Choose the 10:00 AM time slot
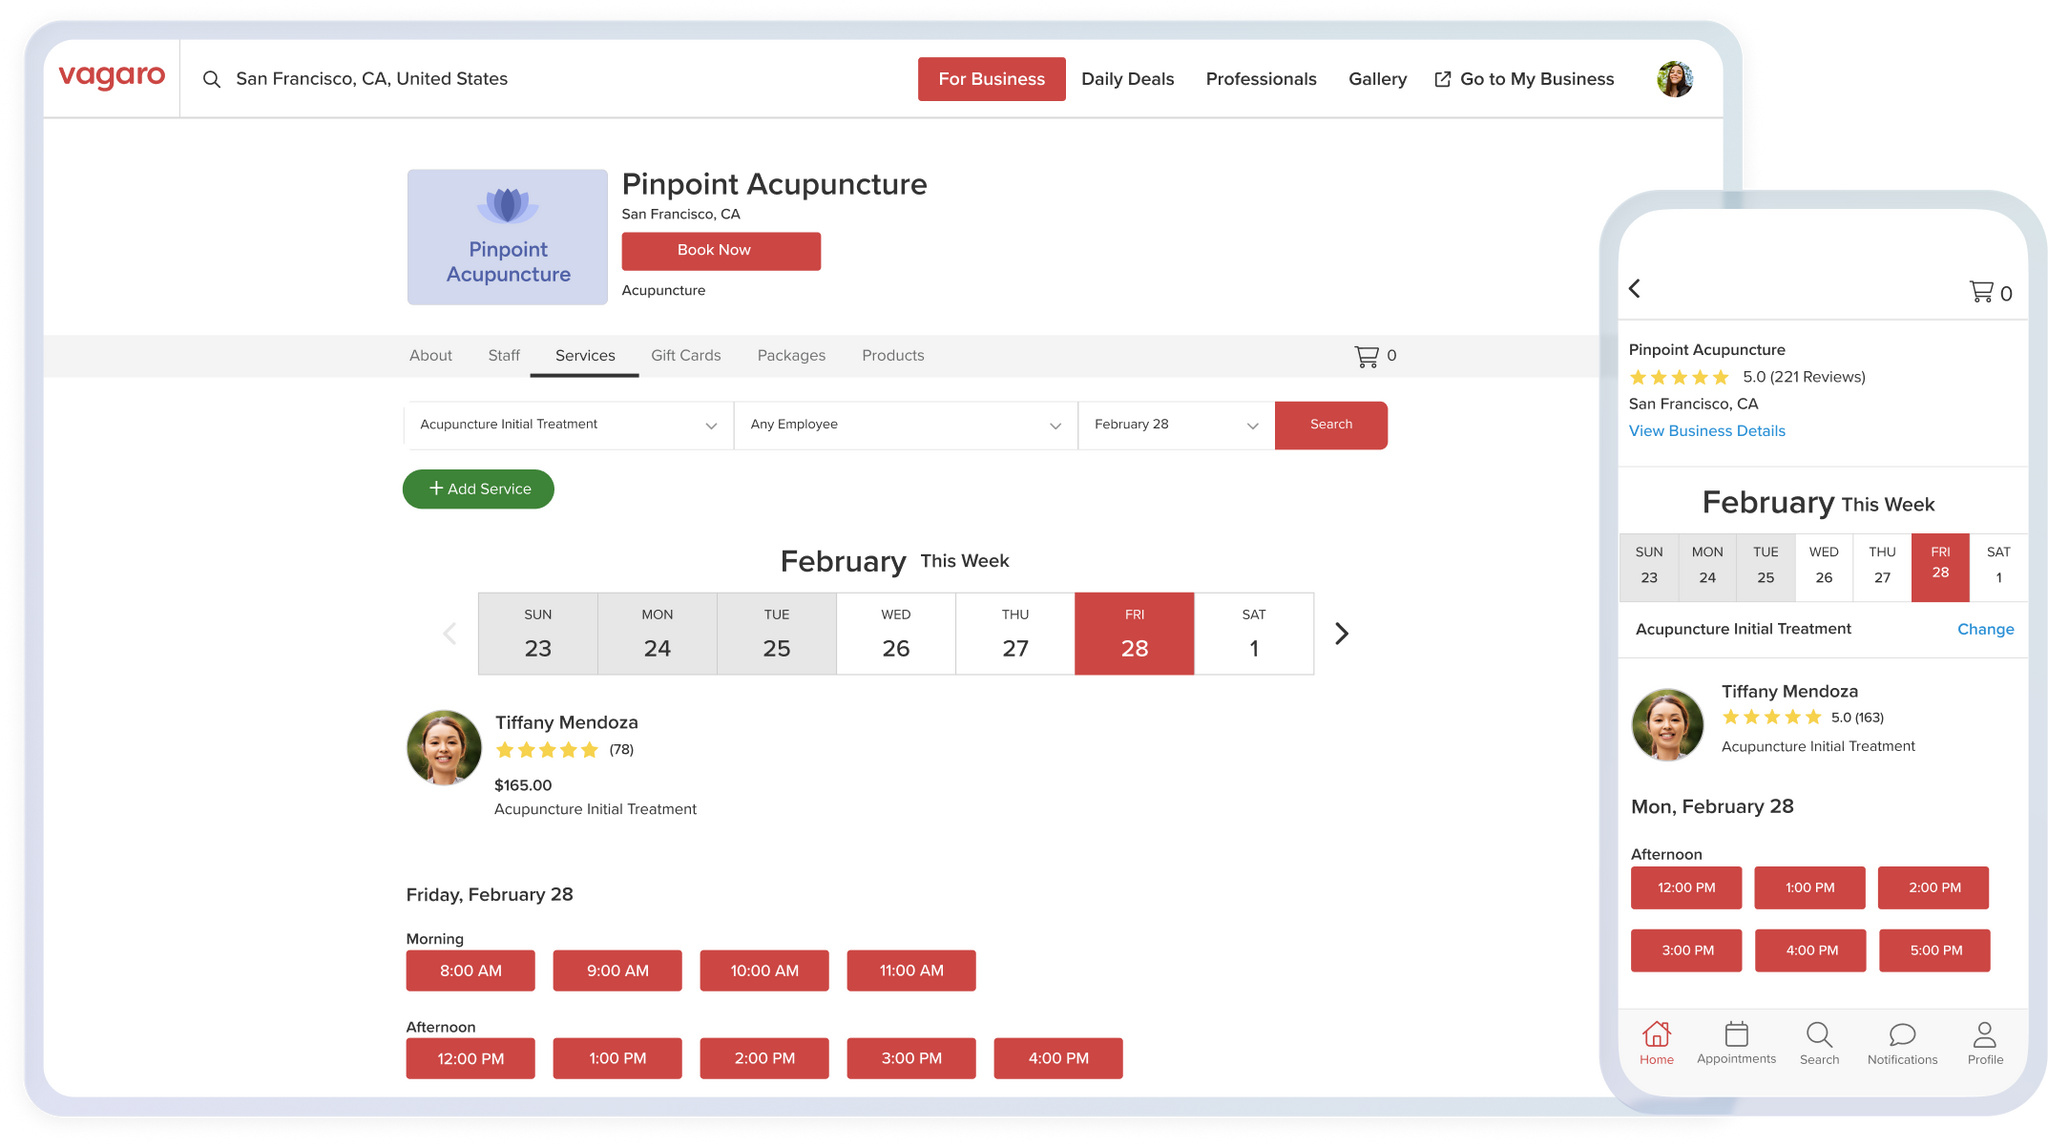 coord(764,971)
